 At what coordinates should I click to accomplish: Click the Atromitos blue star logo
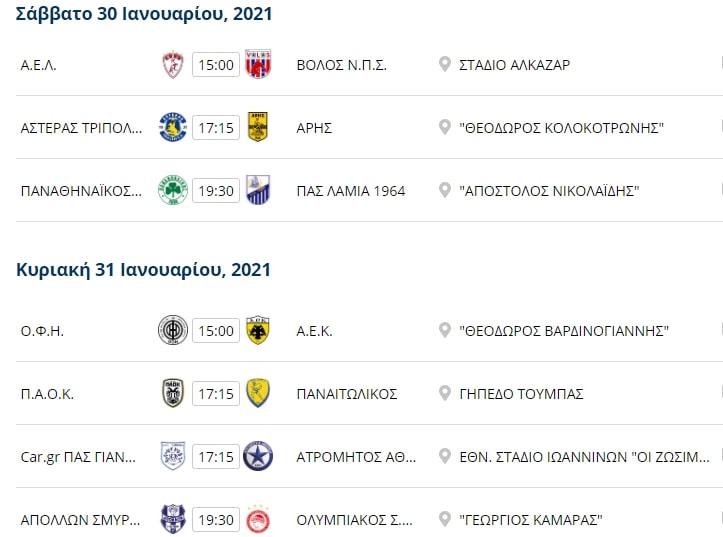pyautogui.click(x=258, y=456)
